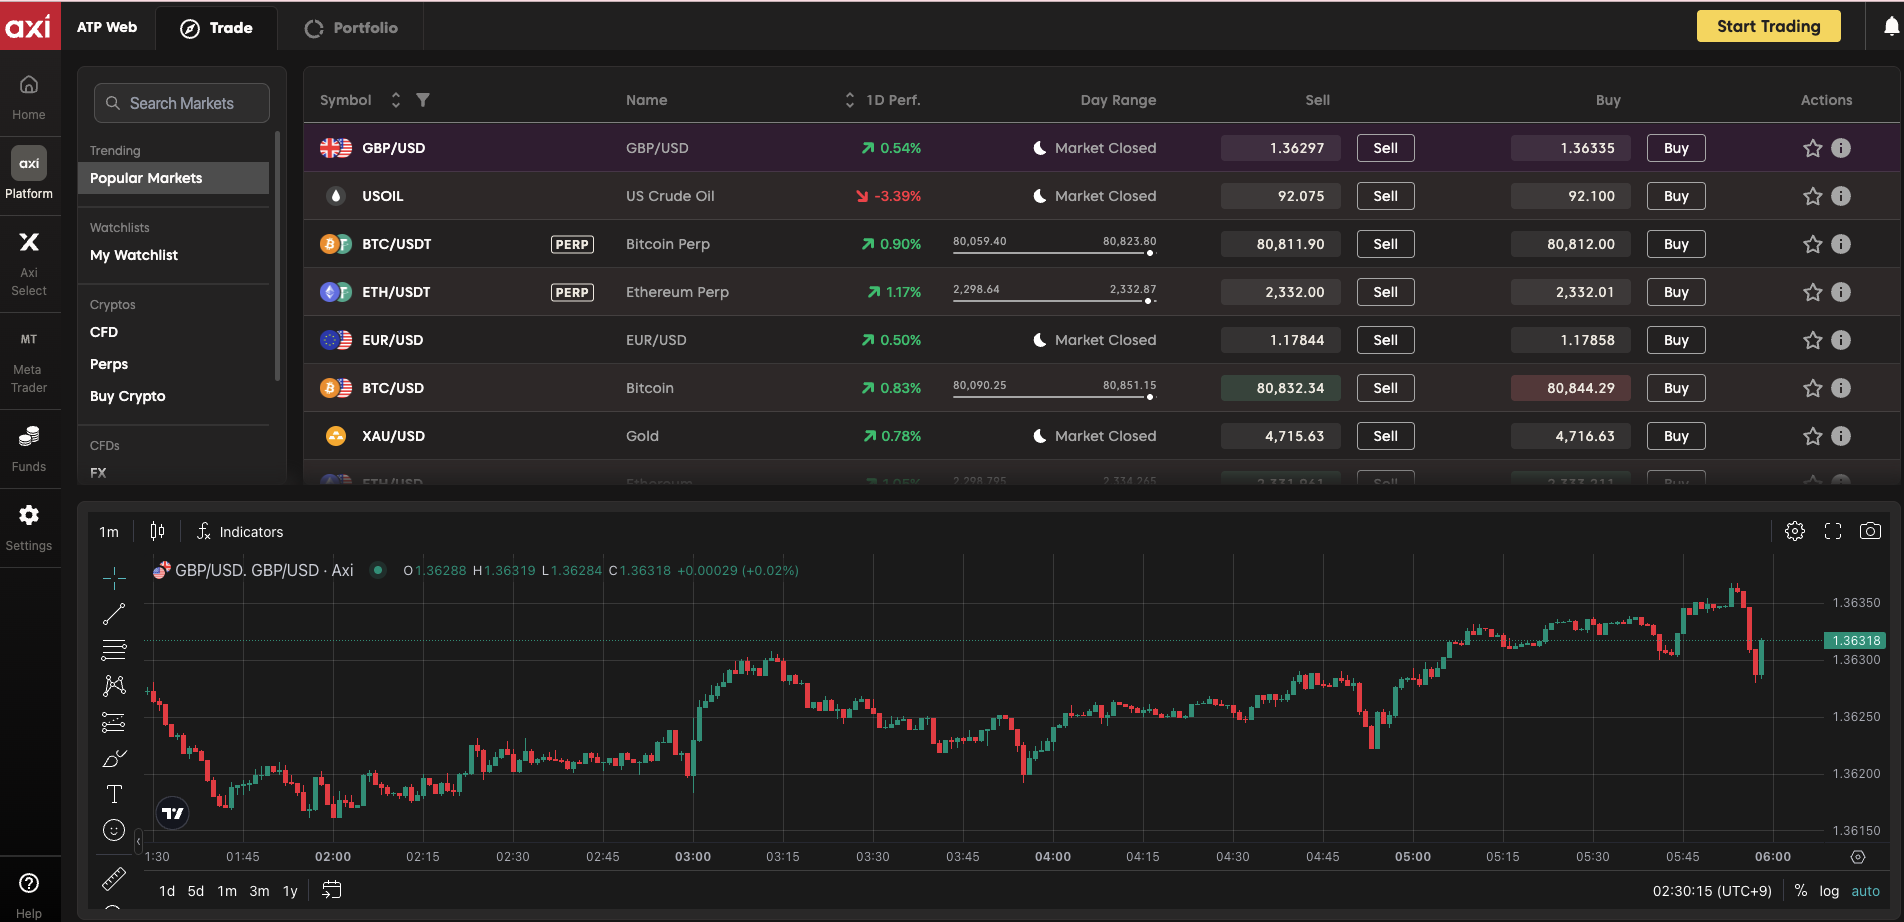Buy ETH/USDT perp

pos(1676,292)
